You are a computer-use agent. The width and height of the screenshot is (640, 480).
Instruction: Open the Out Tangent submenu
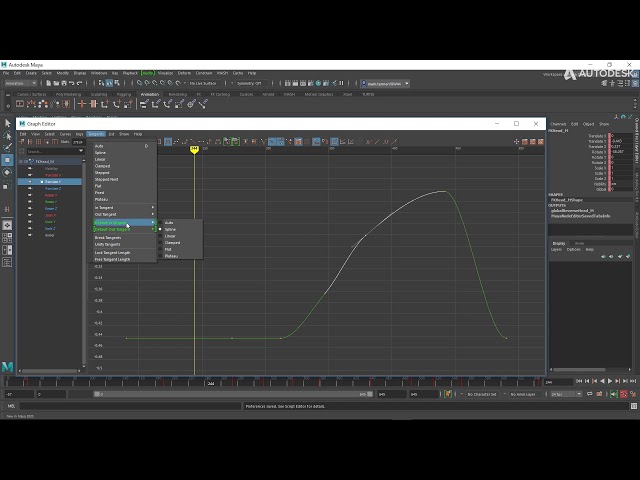coord(124,214)
